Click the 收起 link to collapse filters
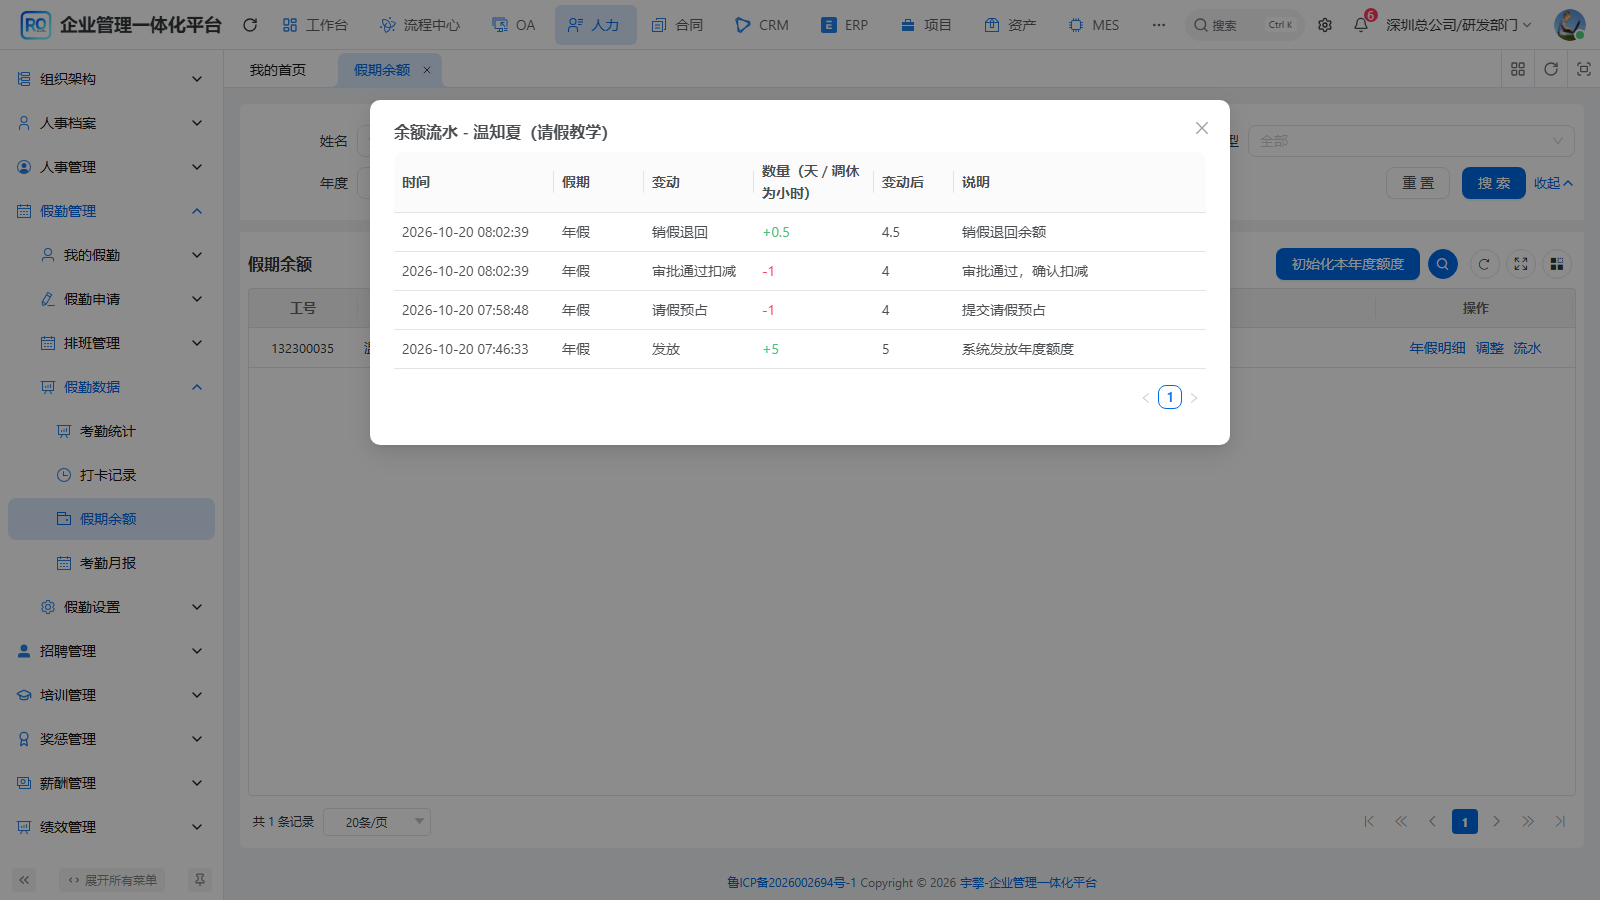Screen dimensions: 1600x900 pos(1553,183)
